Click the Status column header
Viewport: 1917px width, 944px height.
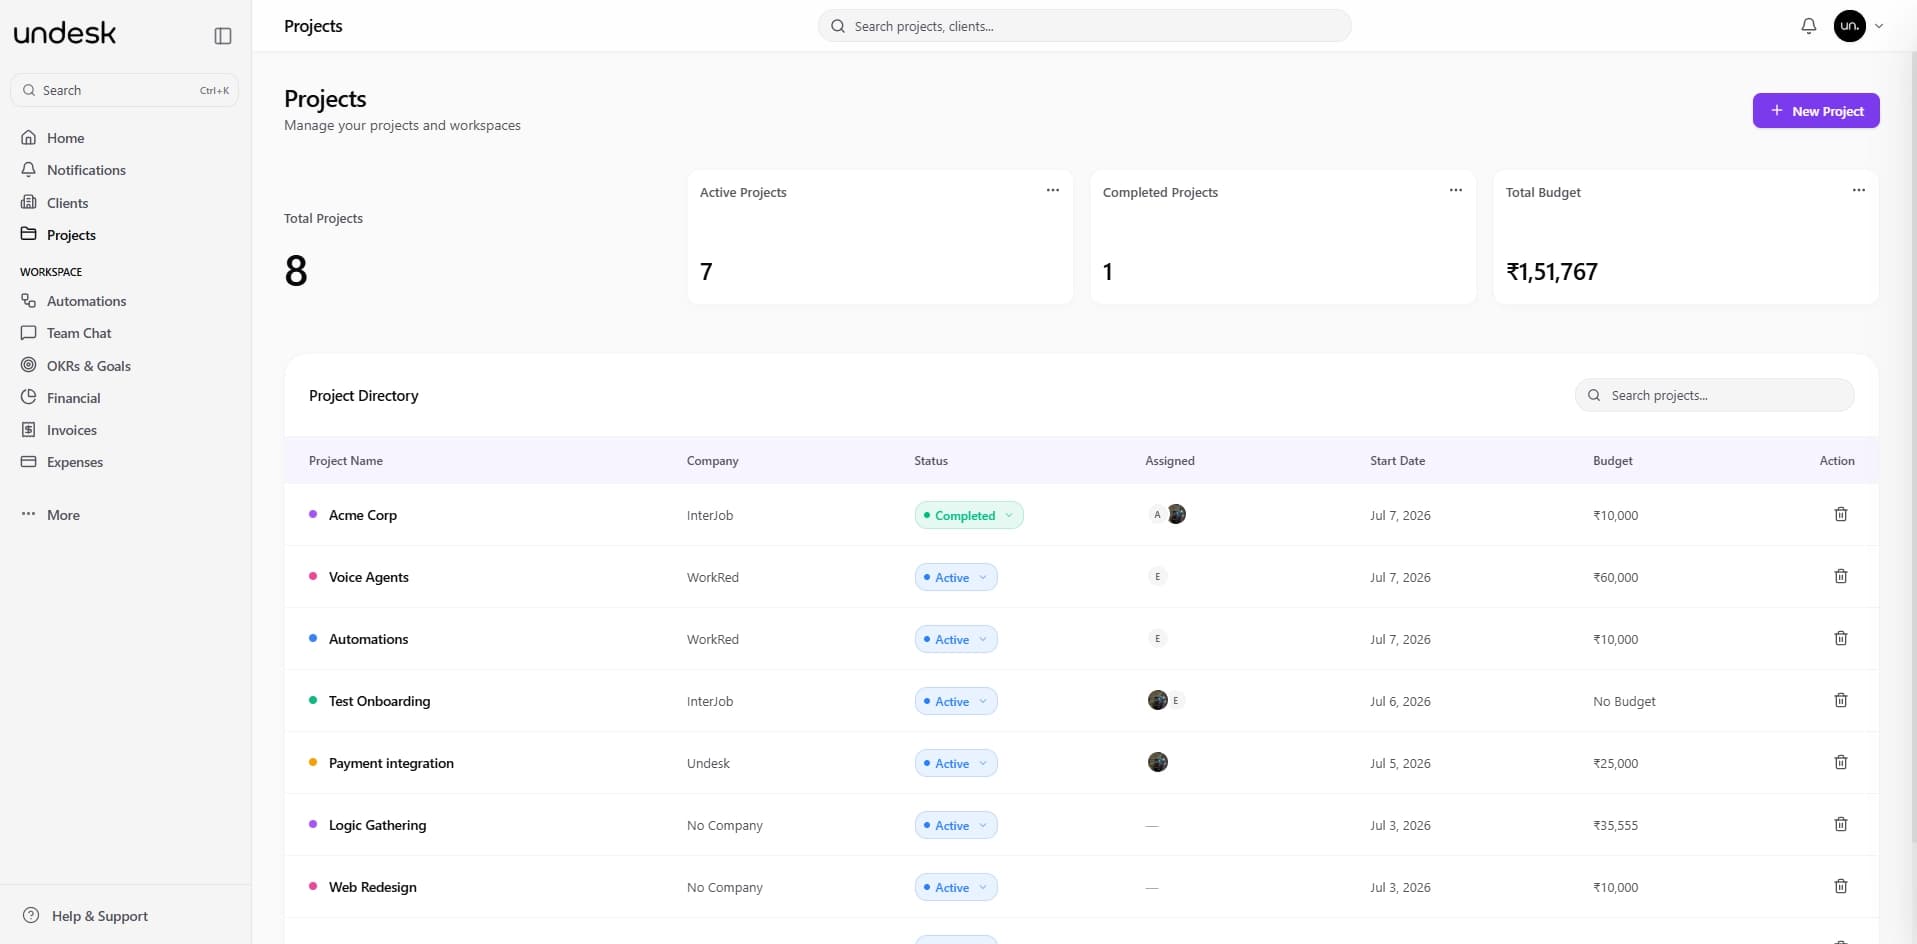[x=931, y=461]
